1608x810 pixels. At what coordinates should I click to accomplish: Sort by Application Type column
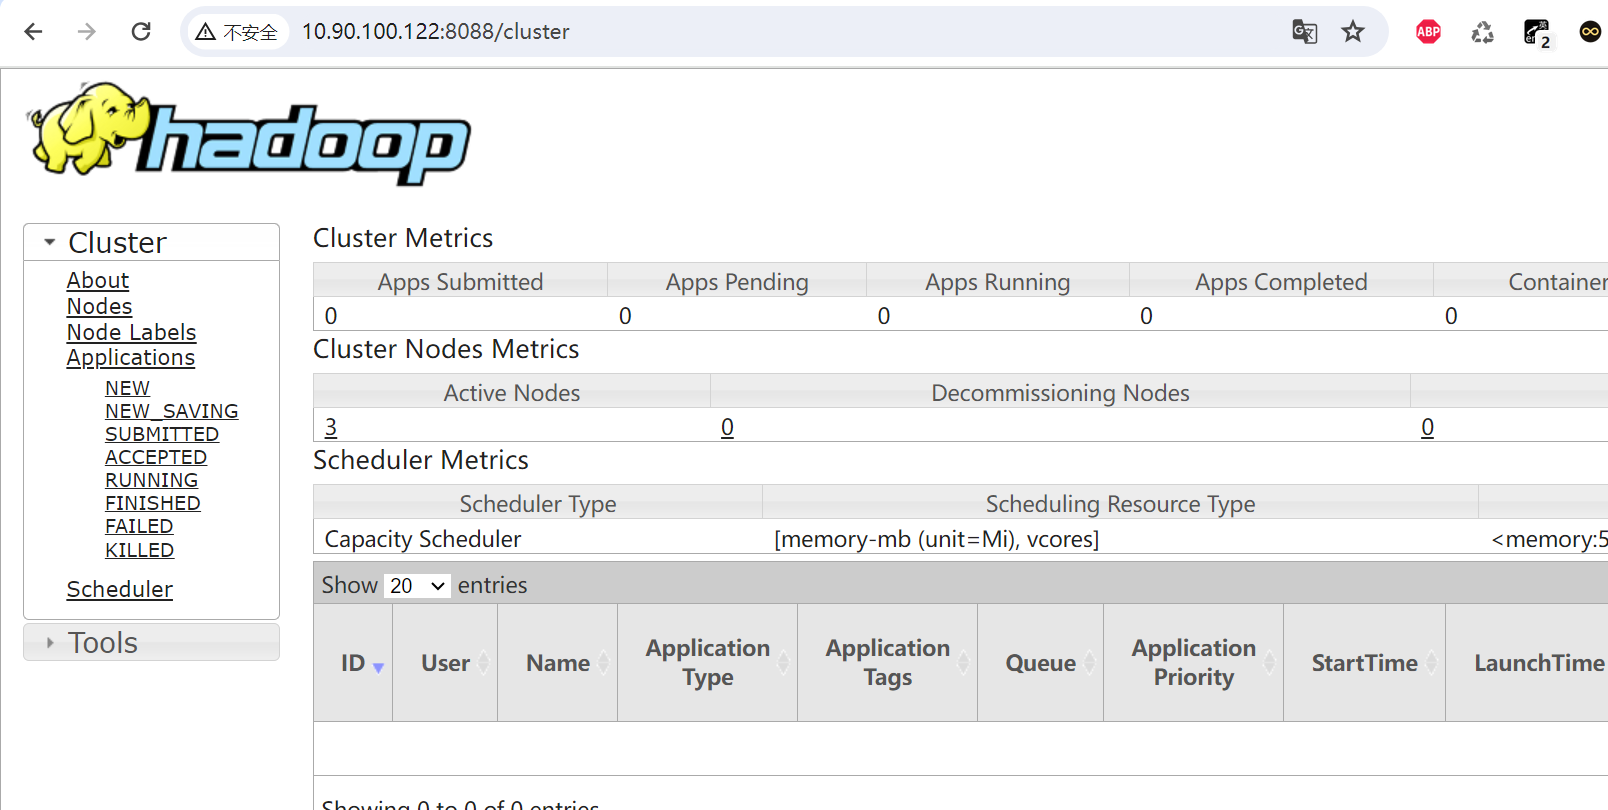[708, 663]
